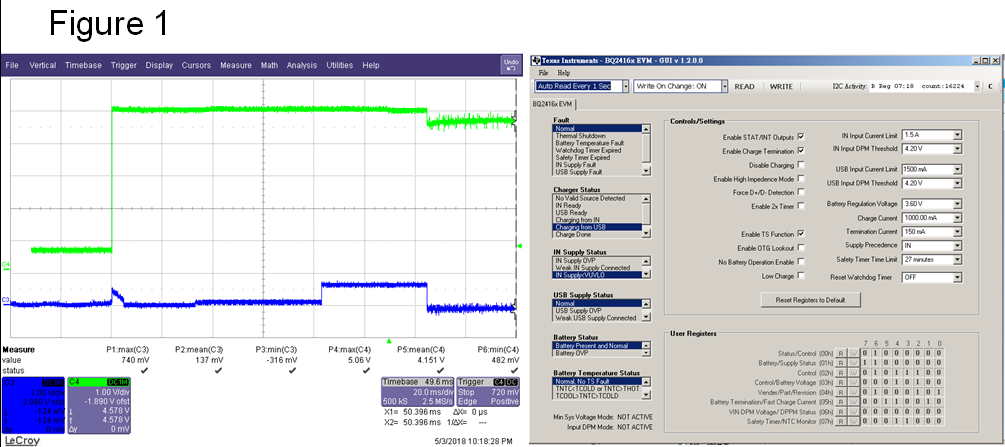Image resolution: width=1005 pixels, height=447 pixels.
Task: Open the Analysis menu in the scope
Action: pos(302,65)
